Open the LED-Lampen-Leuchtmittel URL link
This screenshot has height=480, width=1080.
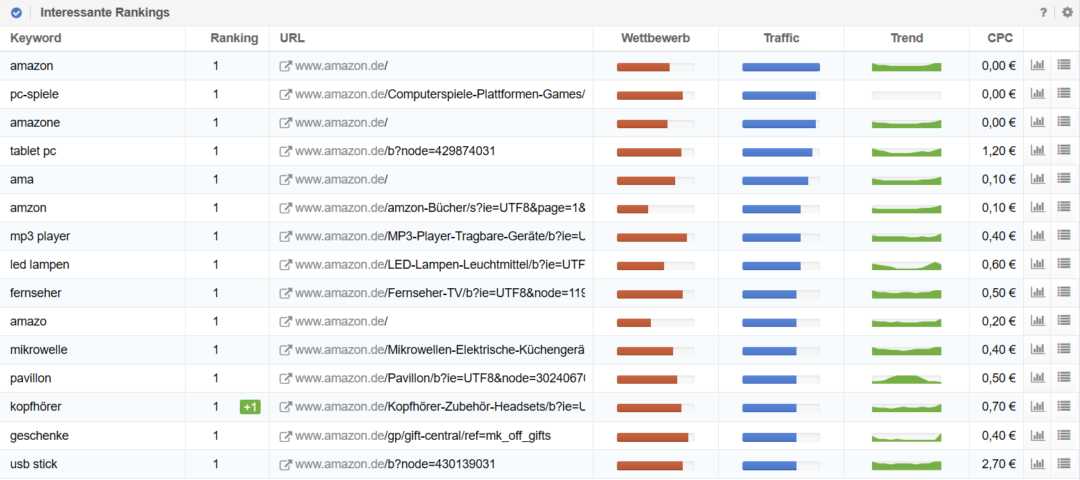coord(440,265)
